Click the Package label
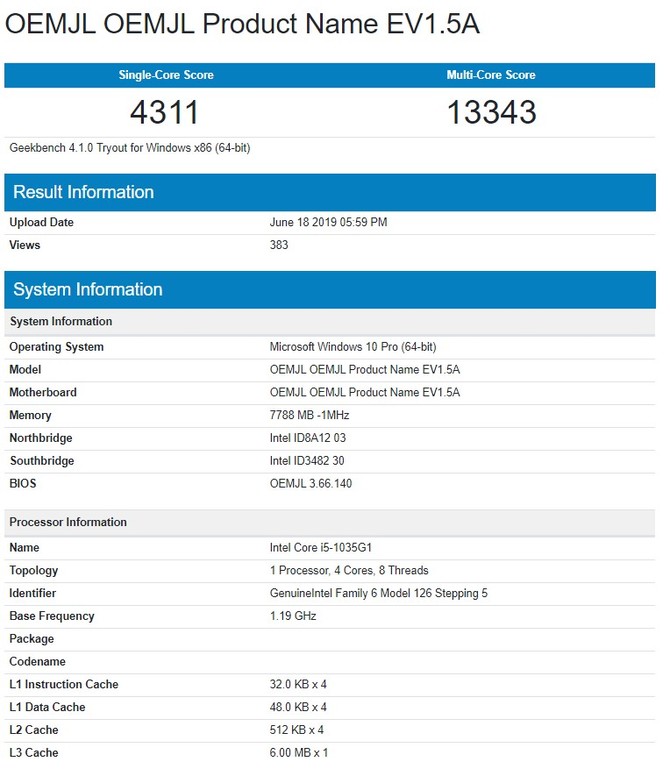Image resolution: width=670 pixels, height=776 pixels. [32, 639]
